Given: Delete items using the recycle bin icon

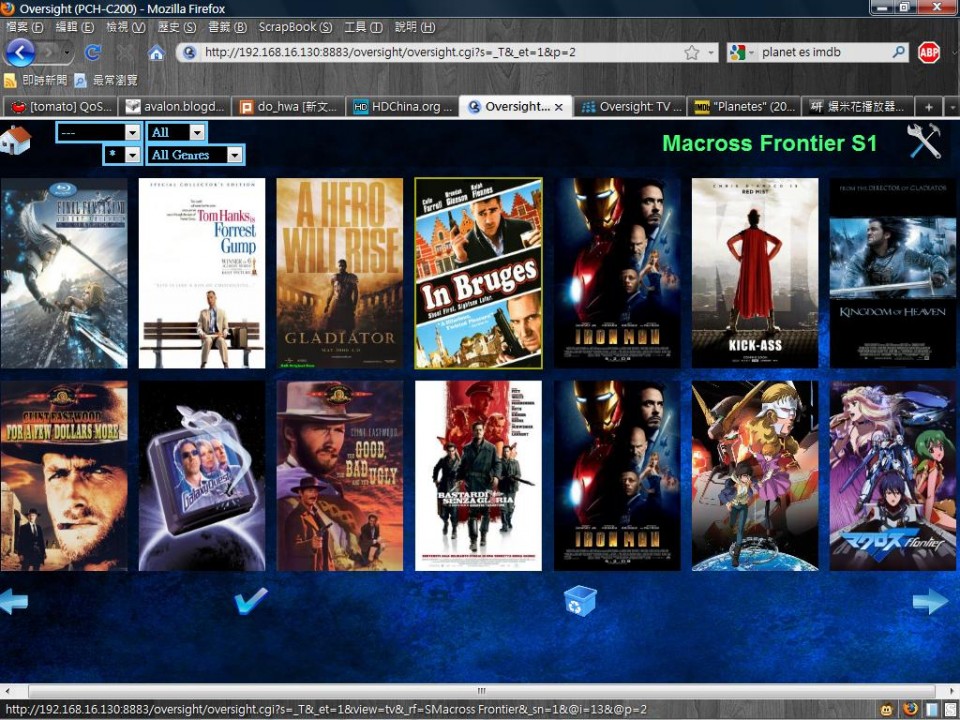Looking at the screenshot, I should 579,601.
